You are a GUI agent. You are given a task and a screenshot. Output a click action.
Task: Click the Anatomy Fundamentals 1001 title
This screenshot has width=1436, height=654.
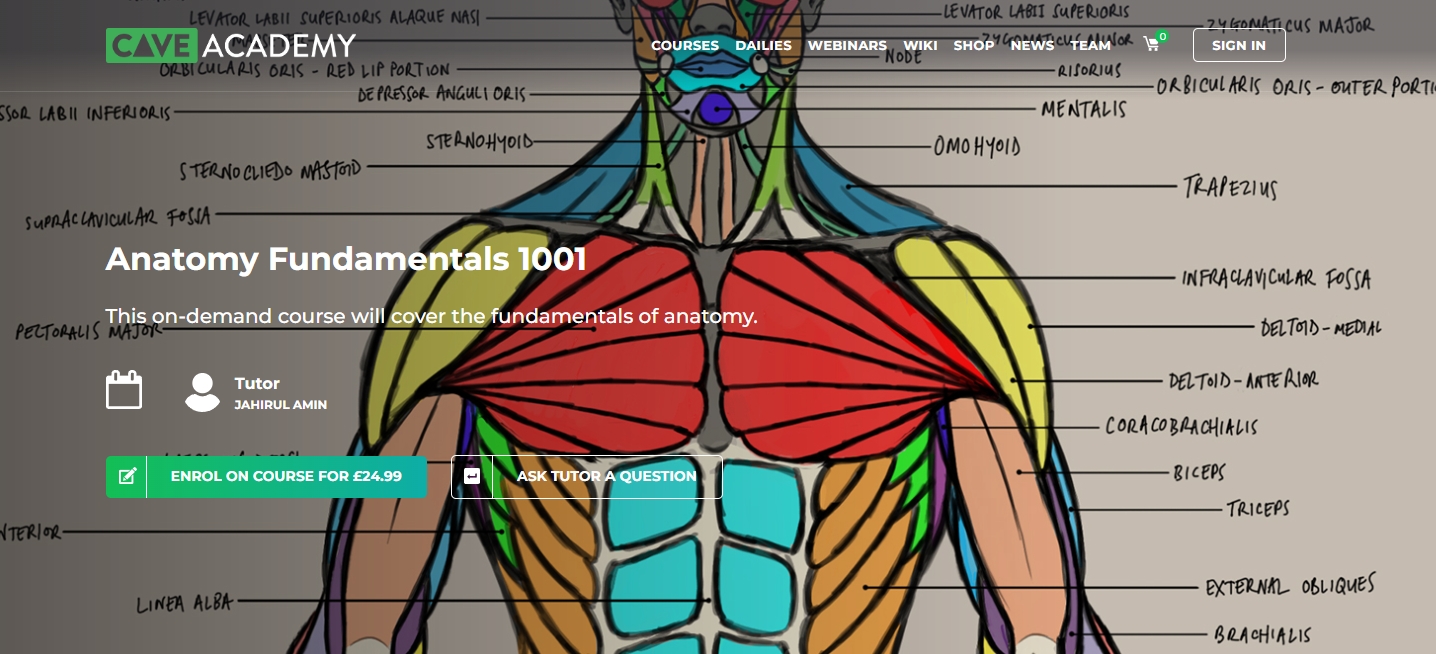pos(346,259)
